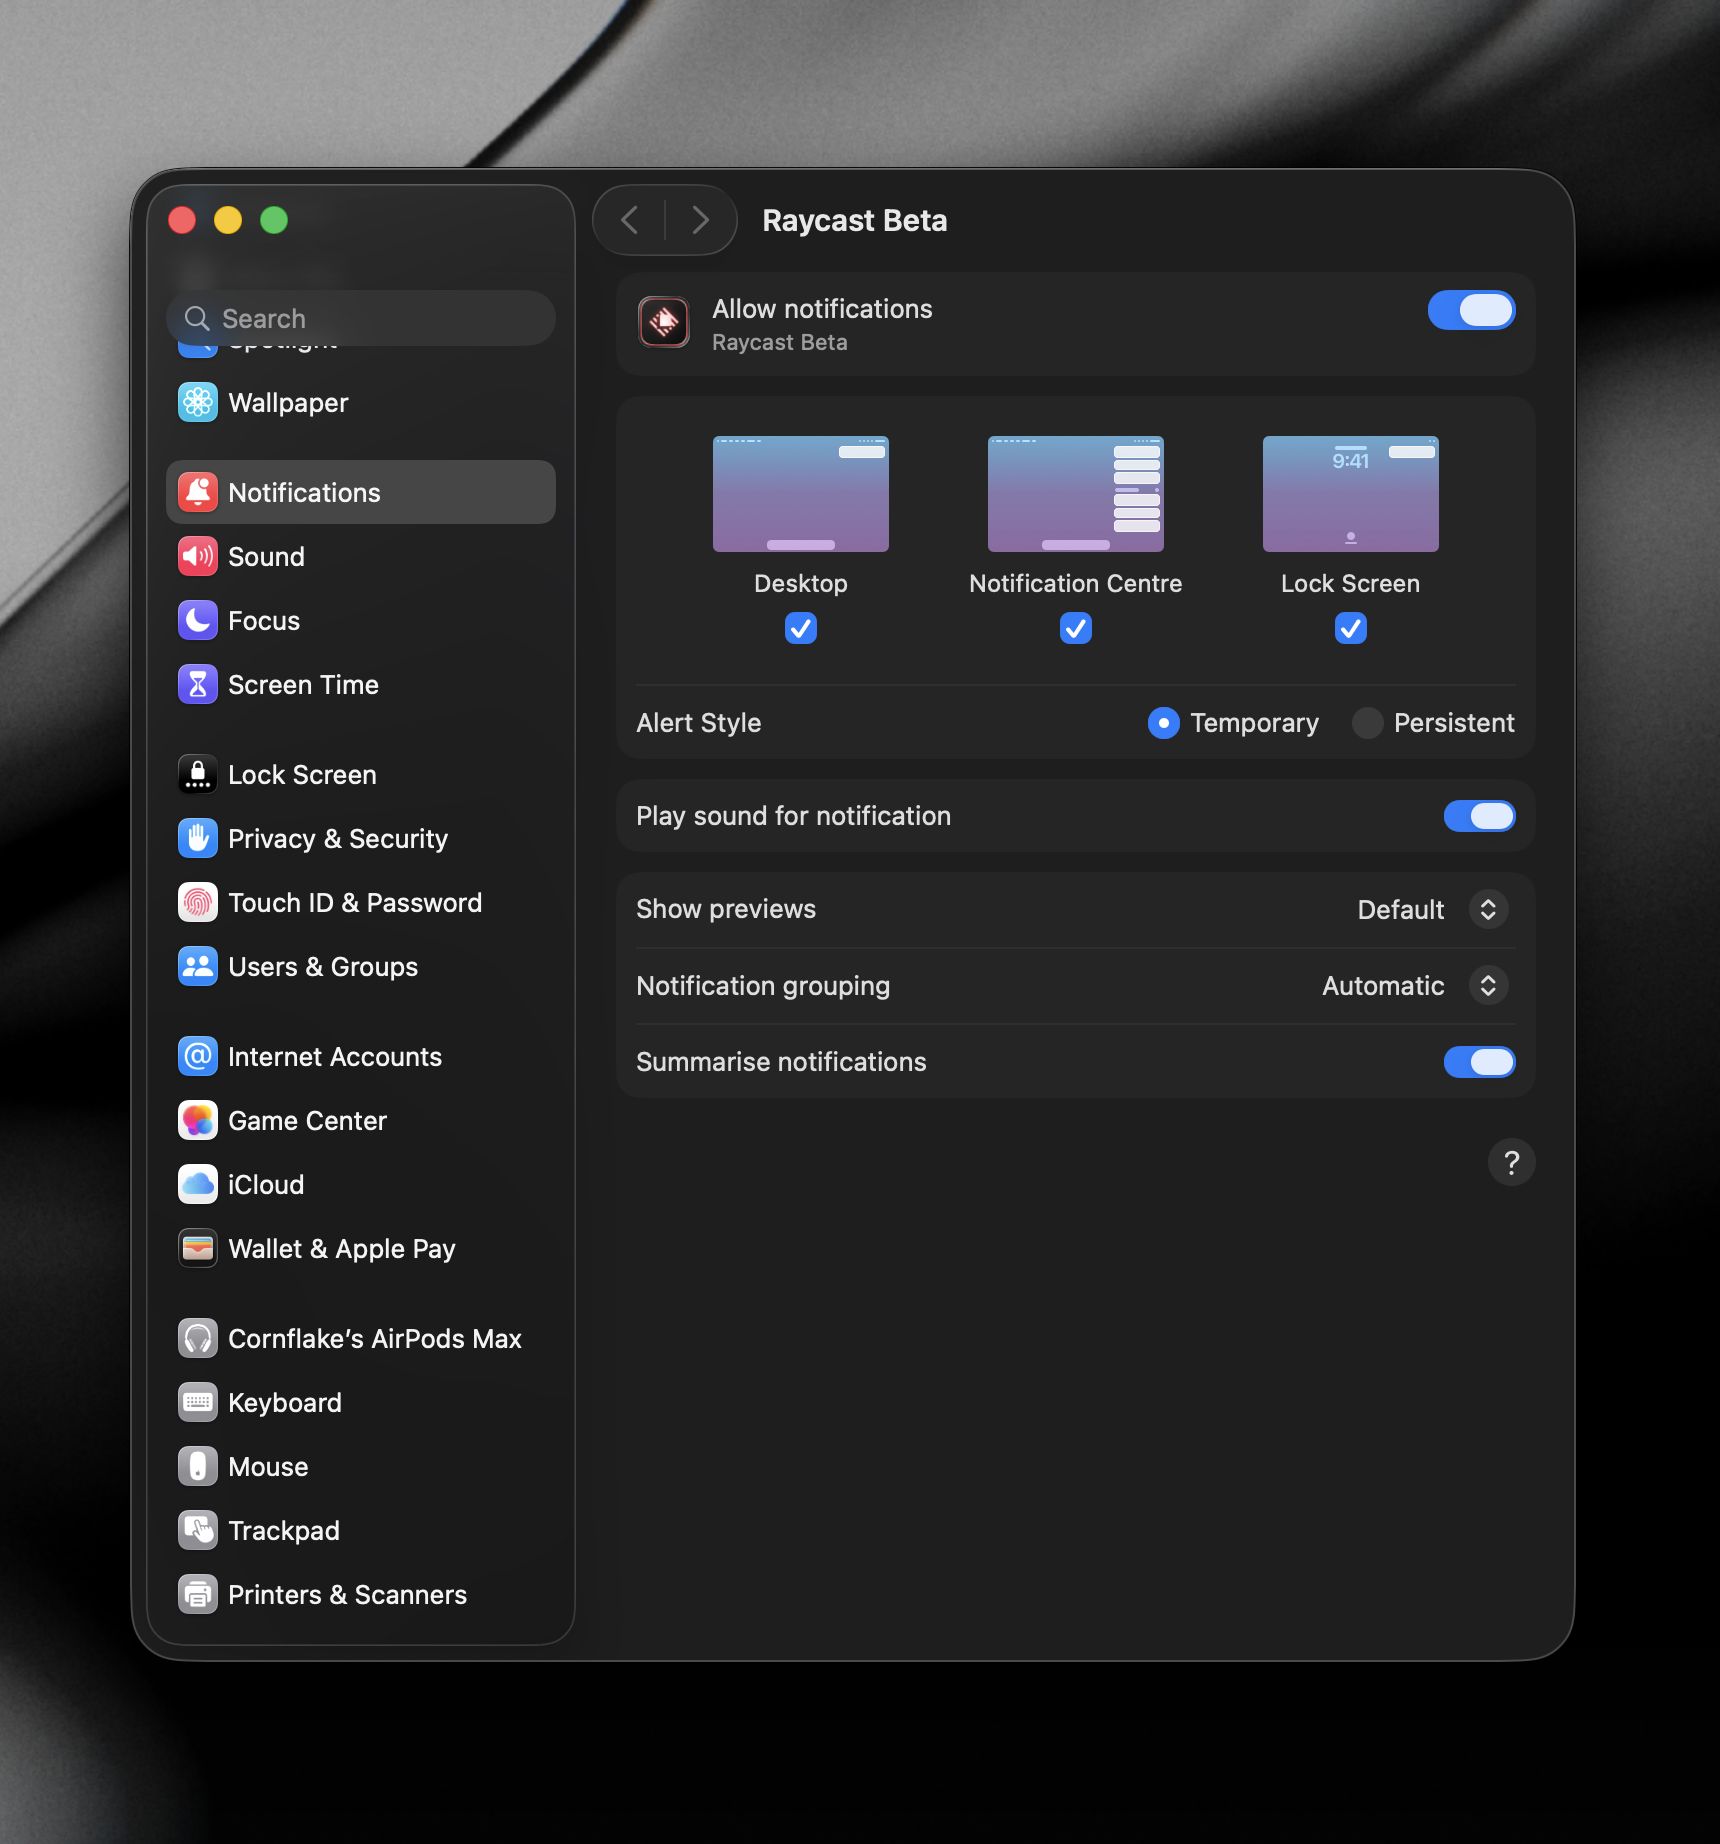Select Screen Time label in sidebar
Screen dimensions: 1720x1844
(x=303, y=685)
